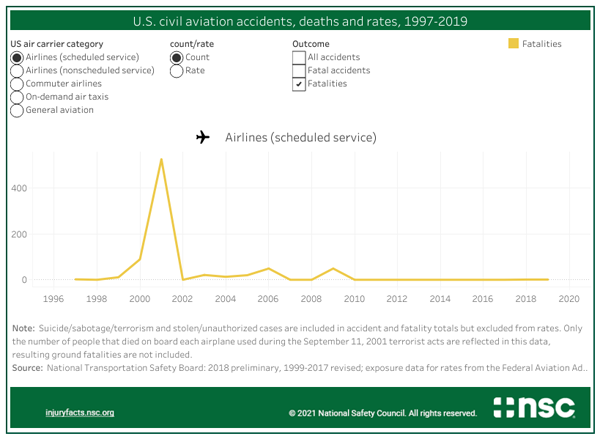Viewport: 600px width, 439px height.
Task: Select Airlines (scheduled service) radio button
Action: pyautogui.click(x=17, y=58)
